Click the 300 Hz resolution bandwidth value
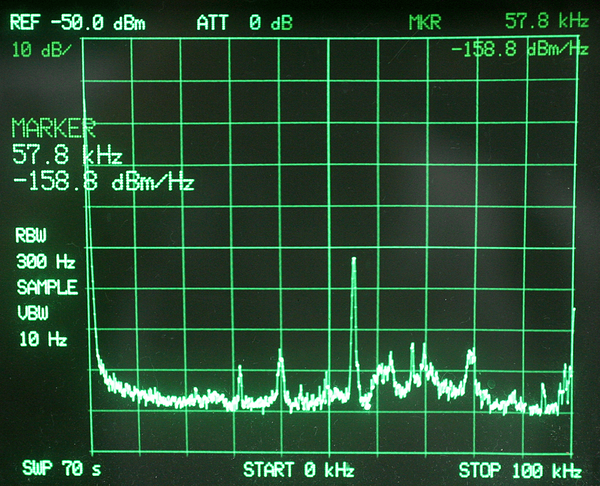600x486 pixels. pos(45,263)
